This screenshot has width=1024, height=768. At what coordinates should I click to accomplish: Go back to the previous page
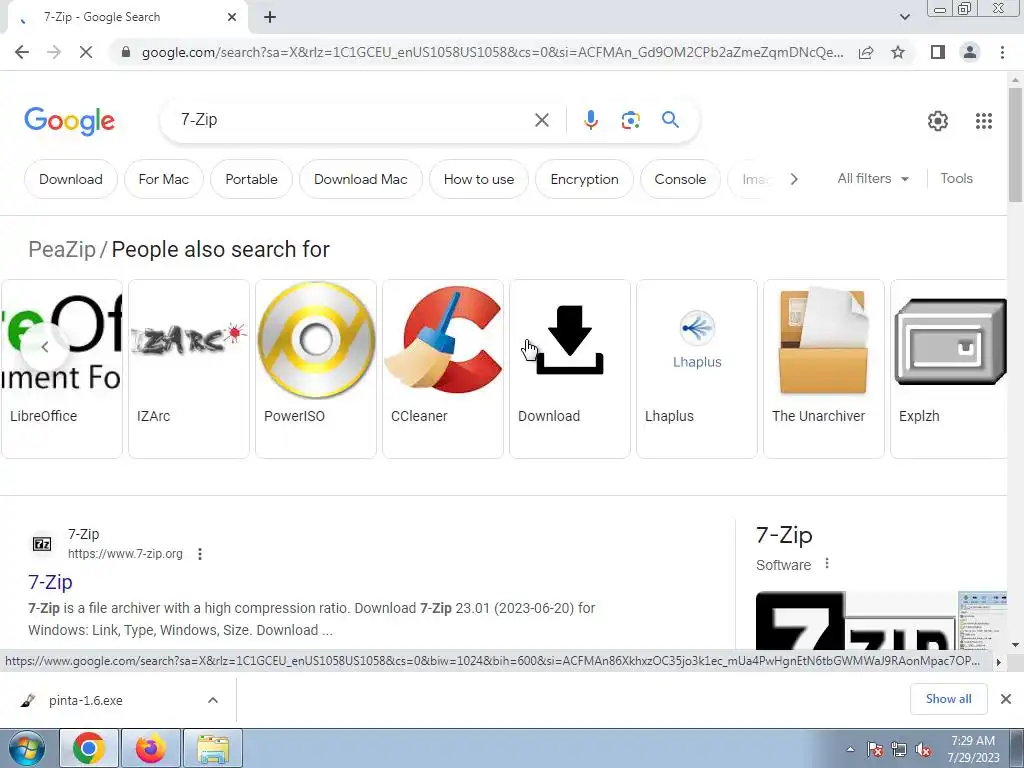pyautogui.click(x=22, y=52)
